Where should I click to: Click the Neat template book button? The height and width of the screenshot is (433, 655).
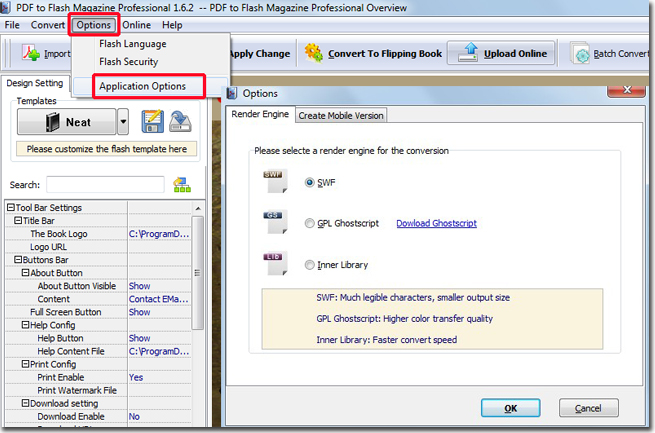point(67,122)
